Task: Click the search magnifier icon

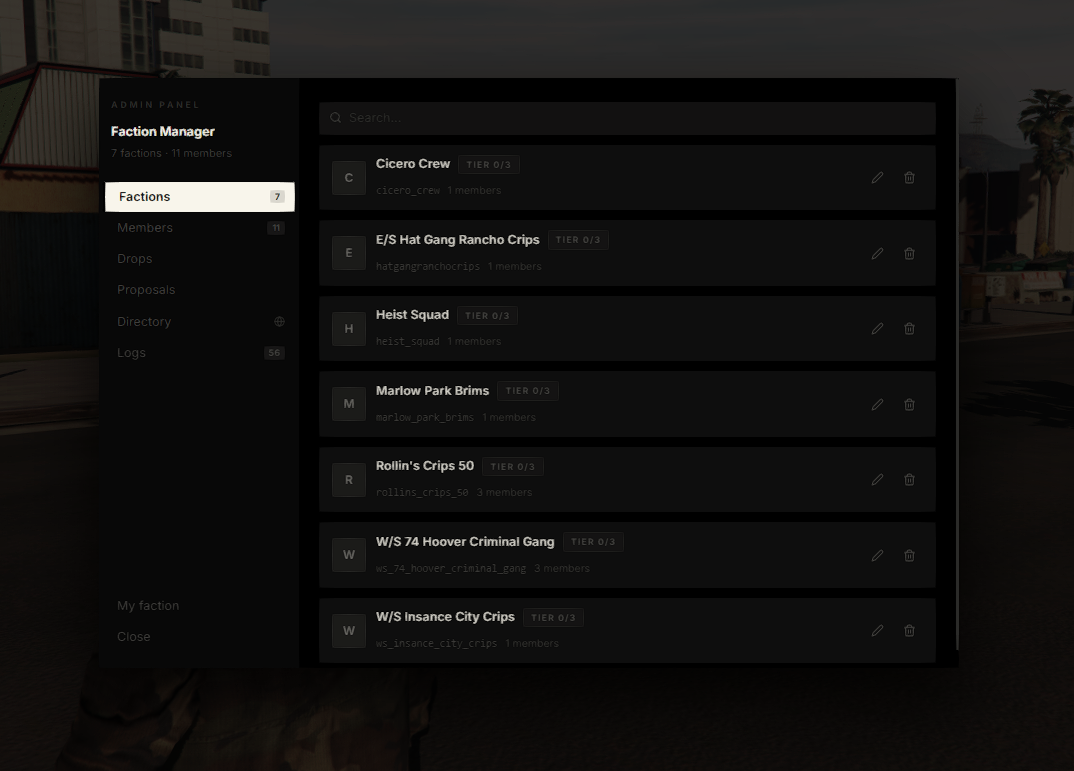Action: (336, 118)
